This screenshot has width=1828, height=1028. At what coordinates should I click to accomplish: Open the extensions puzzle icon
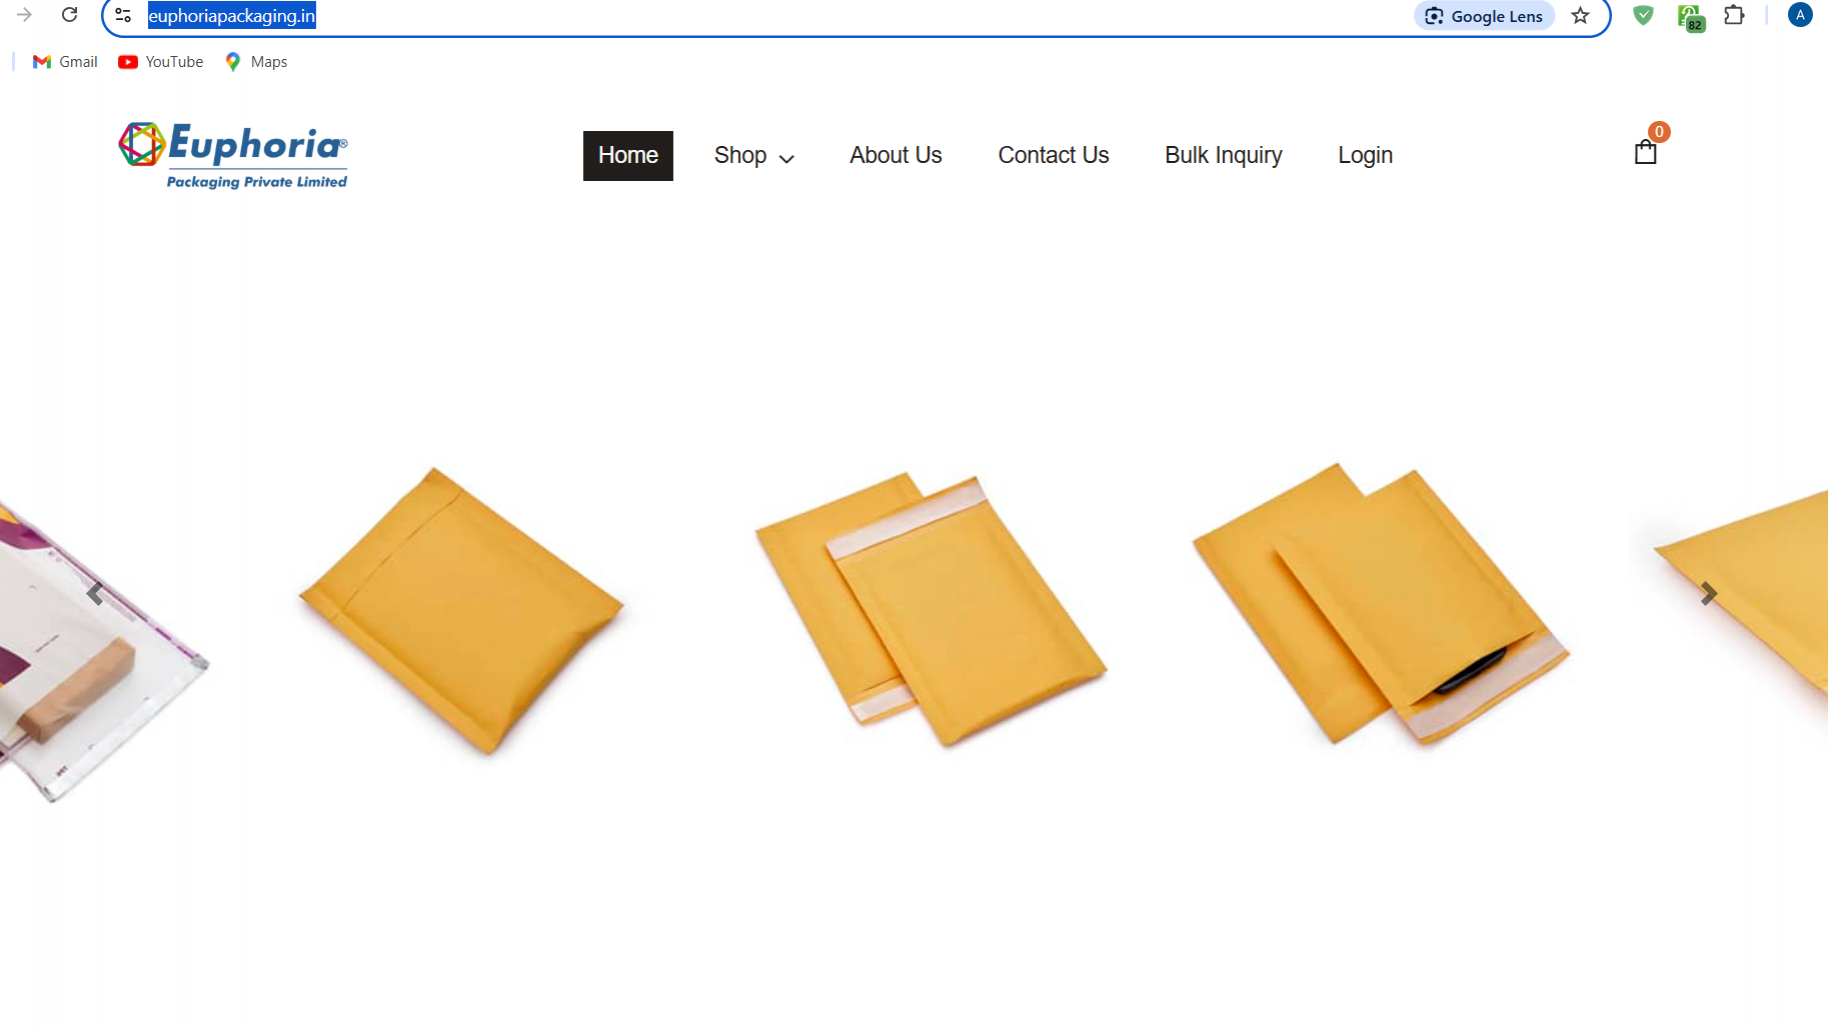click(x=1734, y=15)
